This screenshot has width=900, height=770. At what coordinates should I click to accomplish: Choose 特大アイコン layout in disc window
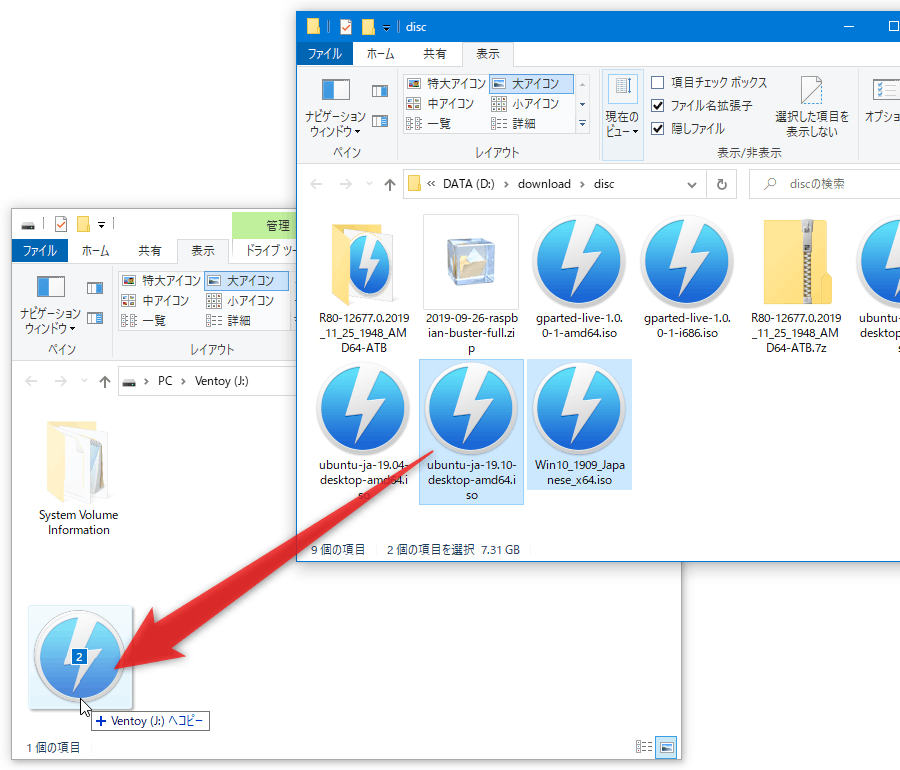coord(446,84)
